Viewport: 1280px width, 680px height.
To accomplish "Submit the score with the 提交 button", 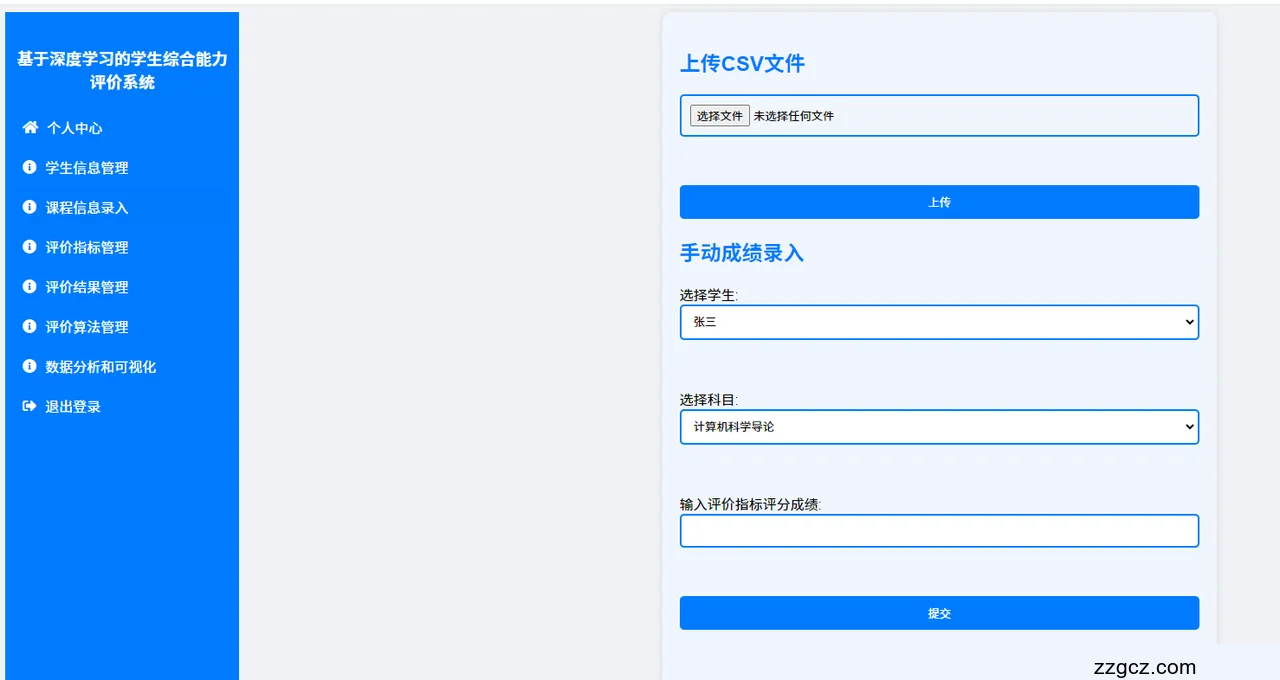I will point(938,613).
